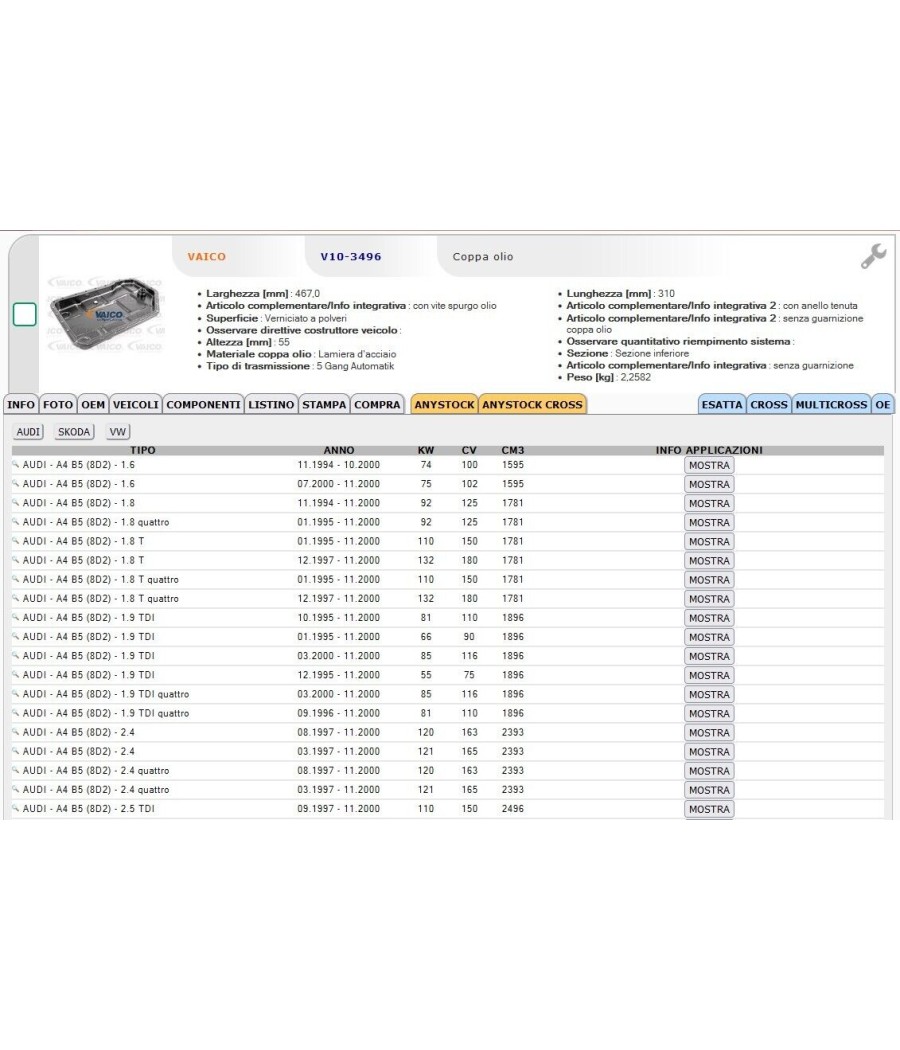Open the ANYSTOCK CROSS tab
The image size is (900, 1050).
532,404
